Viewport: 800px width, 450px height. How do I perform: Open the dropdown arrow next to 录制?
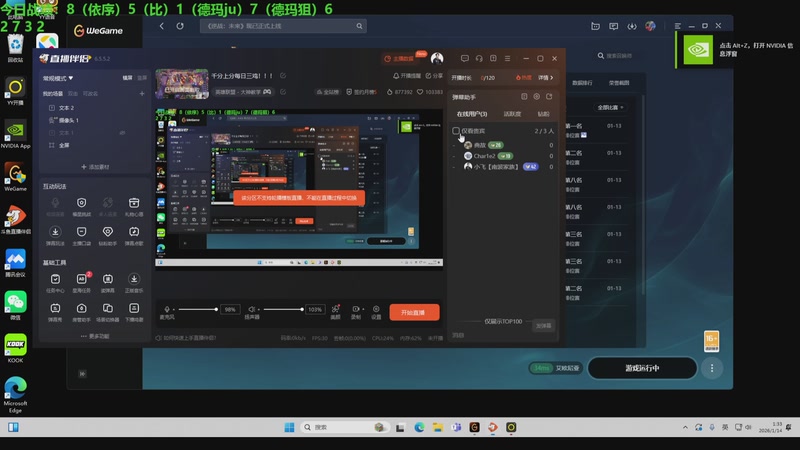click(363, 309)
